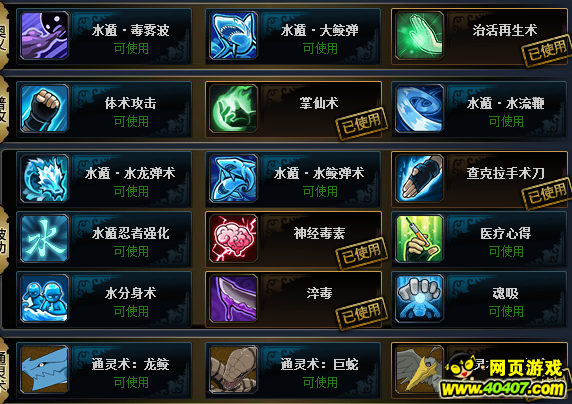Select the 通灵术：巨蛇 snake summon thumbnail
This screenshot has width=572, height=404.
[x=233, y=369]
